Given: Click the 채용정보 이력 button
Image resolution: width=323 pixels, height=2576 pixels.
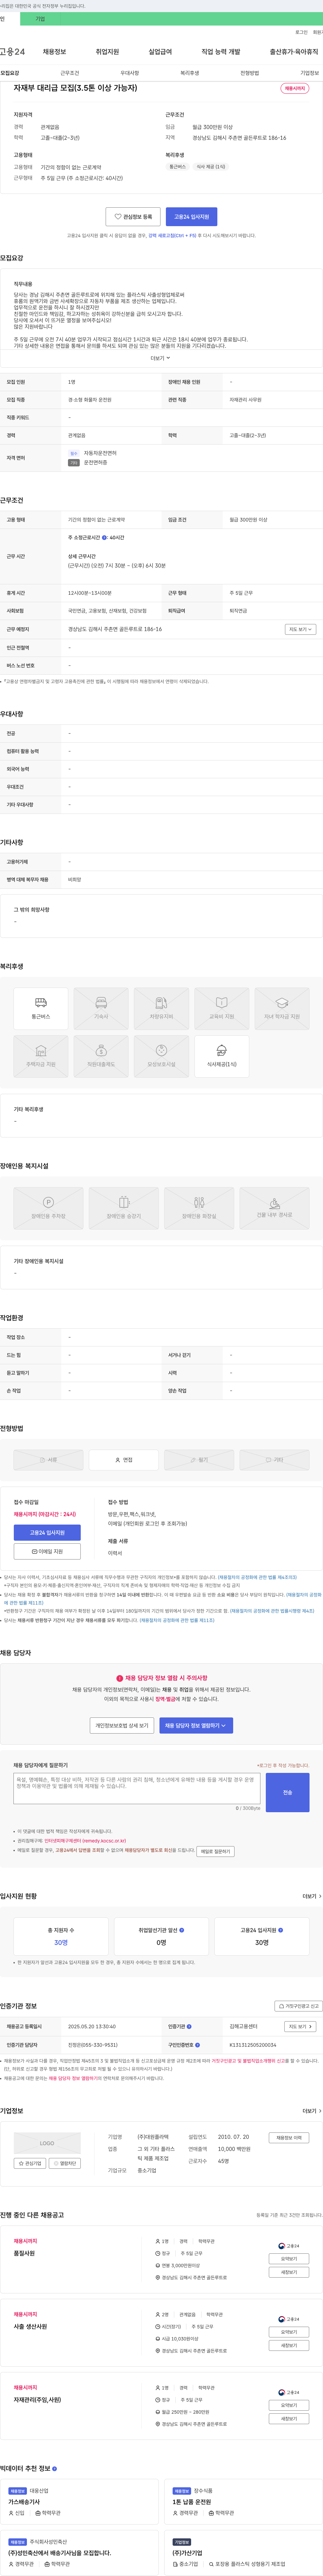Looking at the screenshot, I should (289, 2138).
